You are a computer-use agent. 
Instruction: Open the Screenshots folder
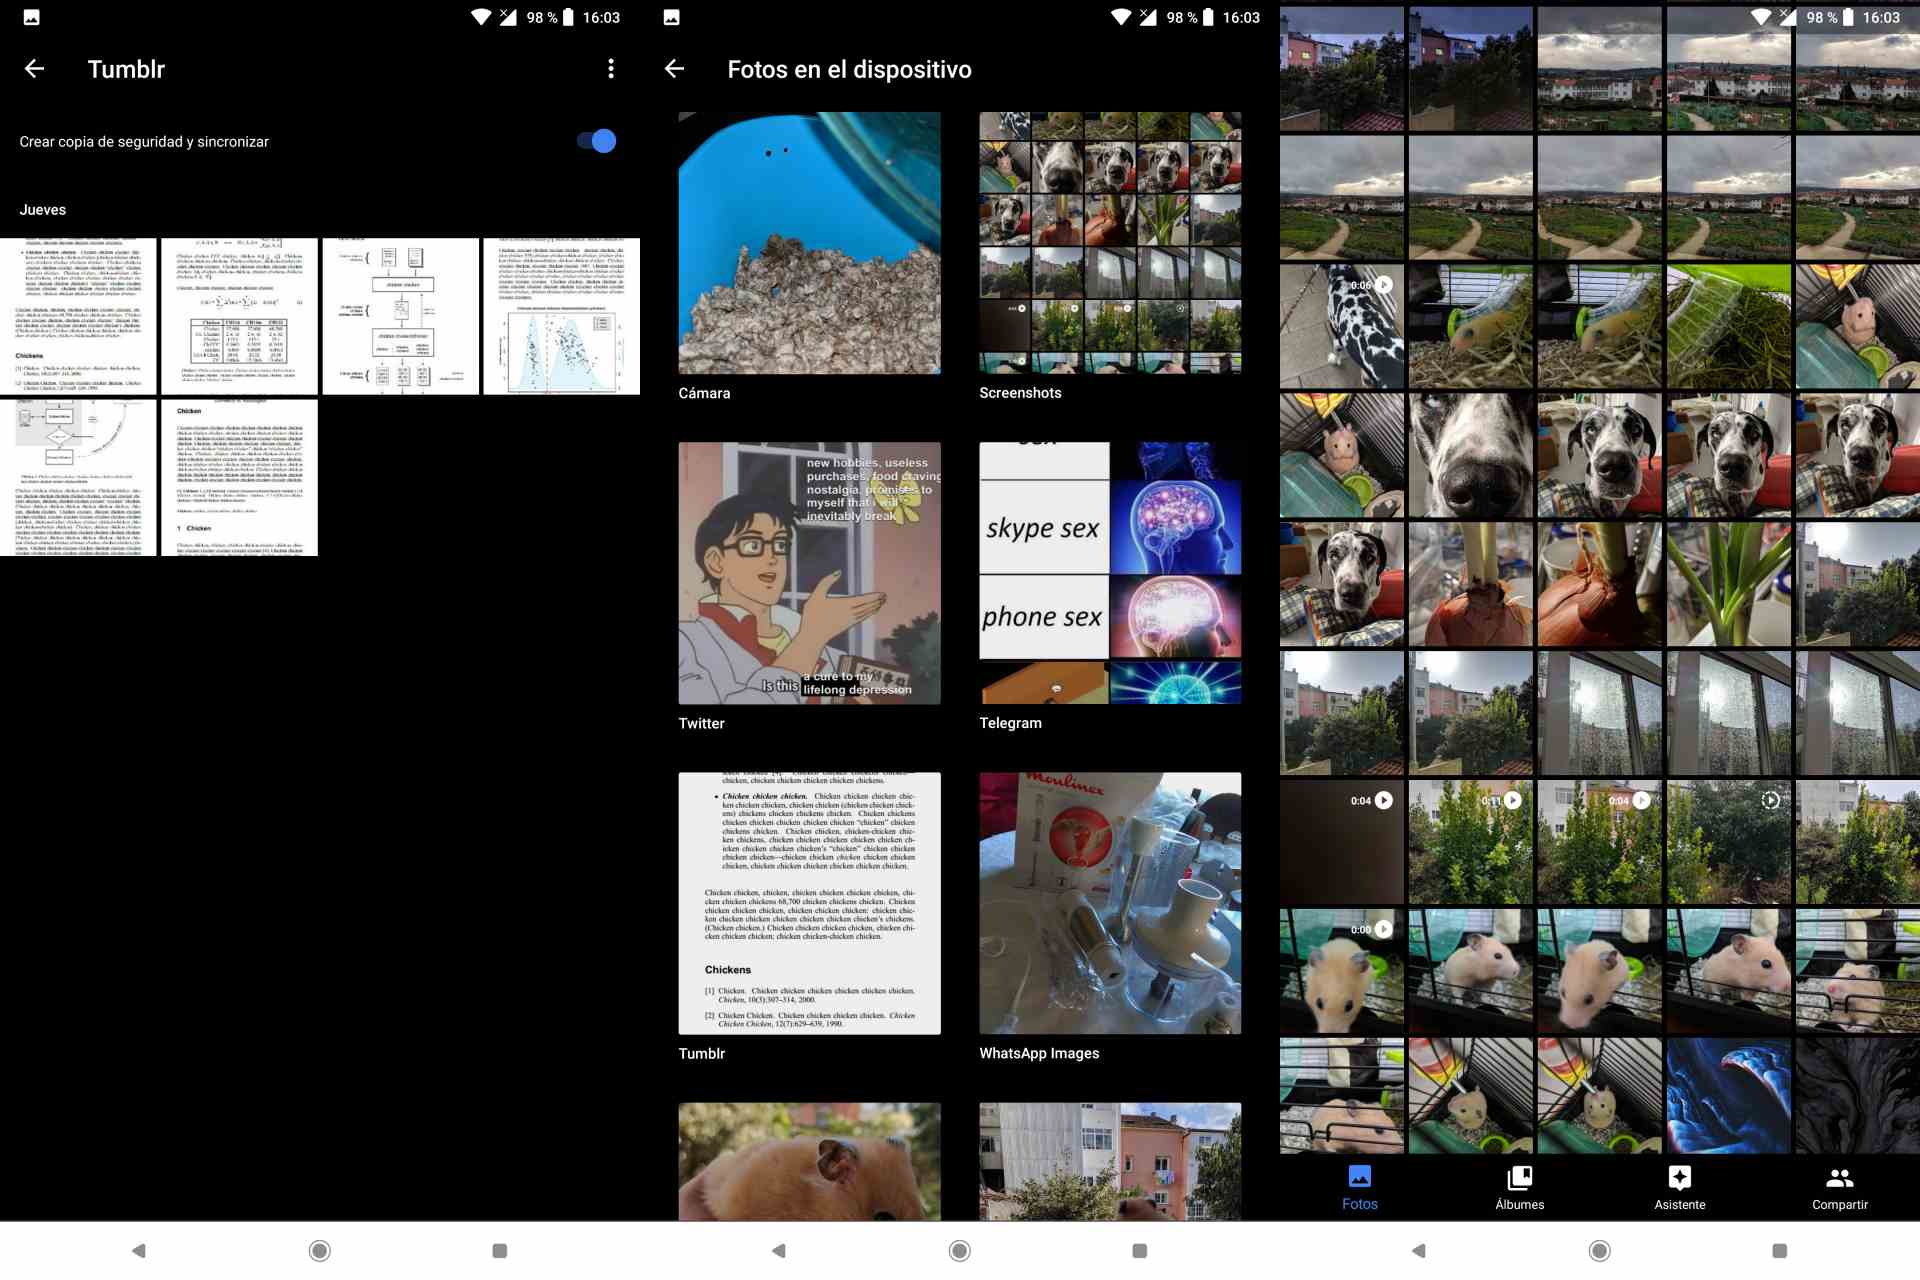pyautogui.click(x=1110, y=243)
